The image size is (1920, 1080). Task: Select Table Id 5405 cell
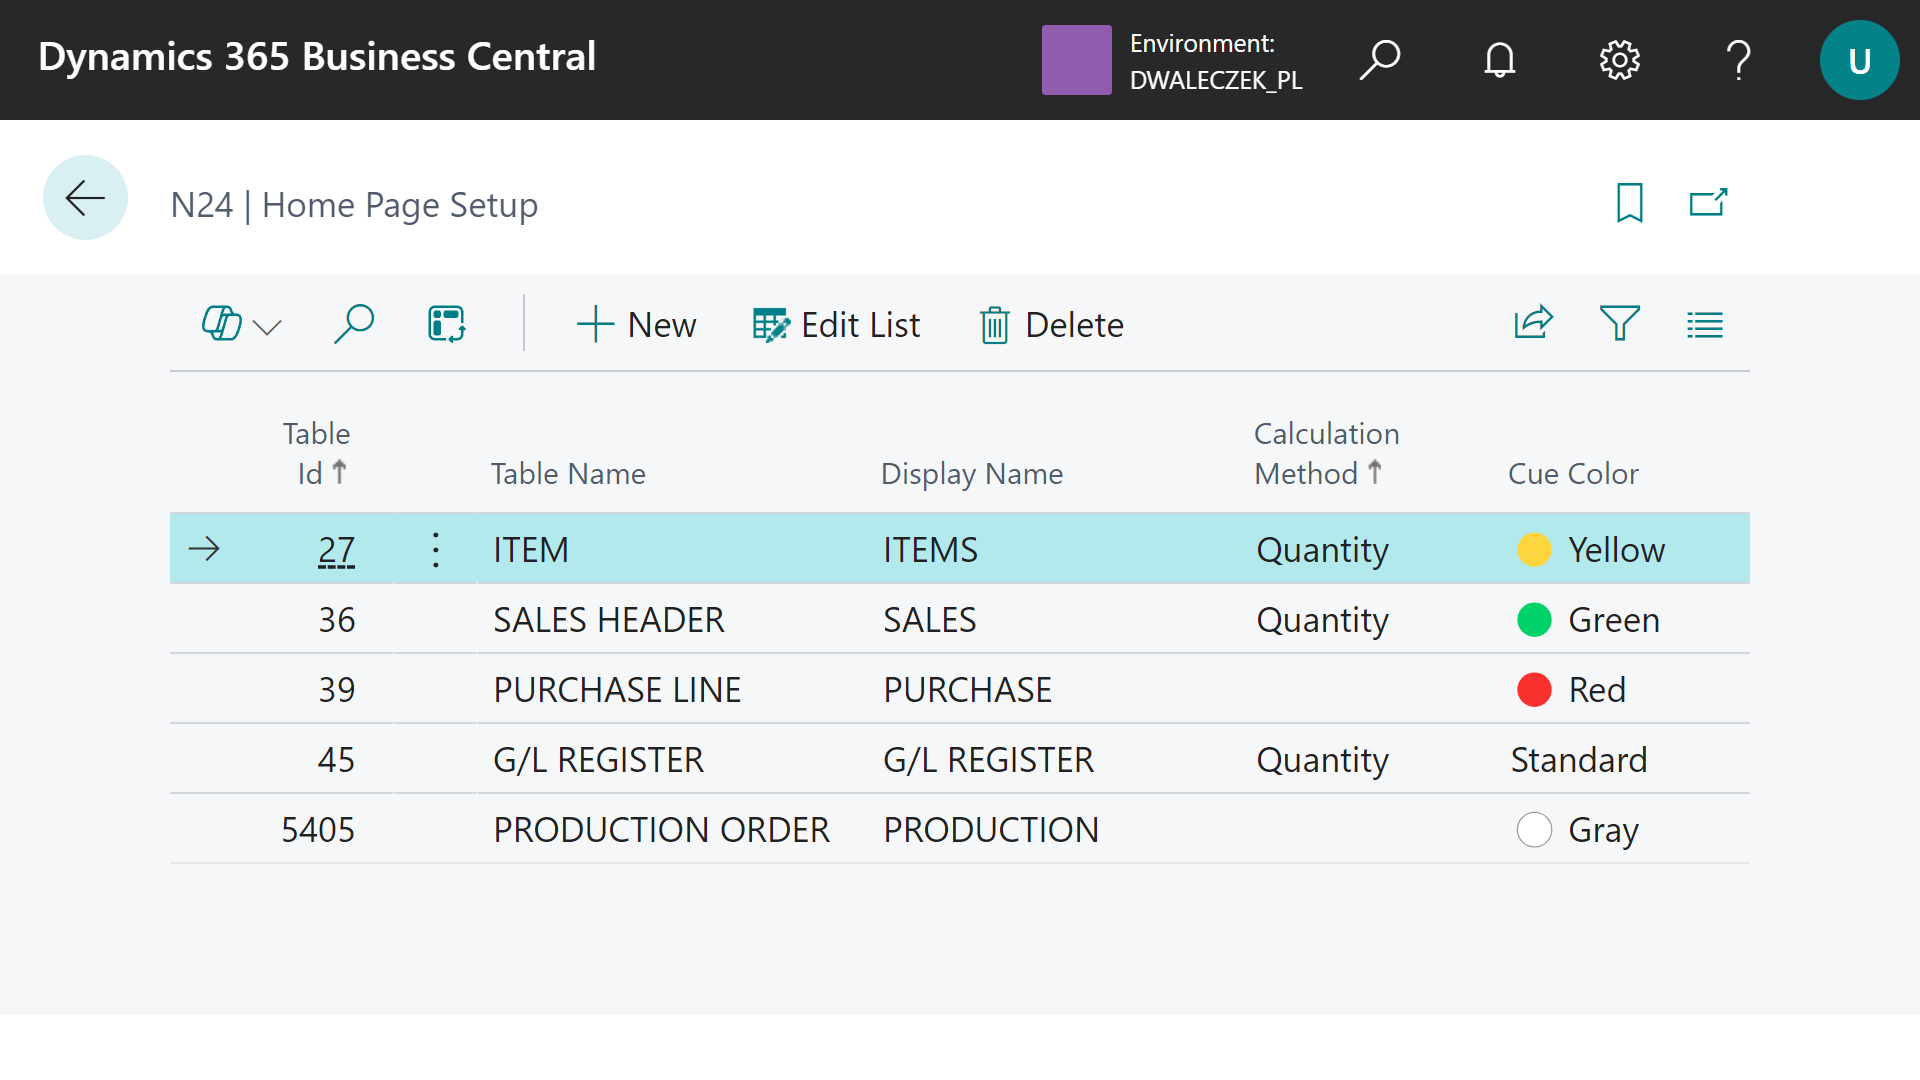[x=318, y=829]
